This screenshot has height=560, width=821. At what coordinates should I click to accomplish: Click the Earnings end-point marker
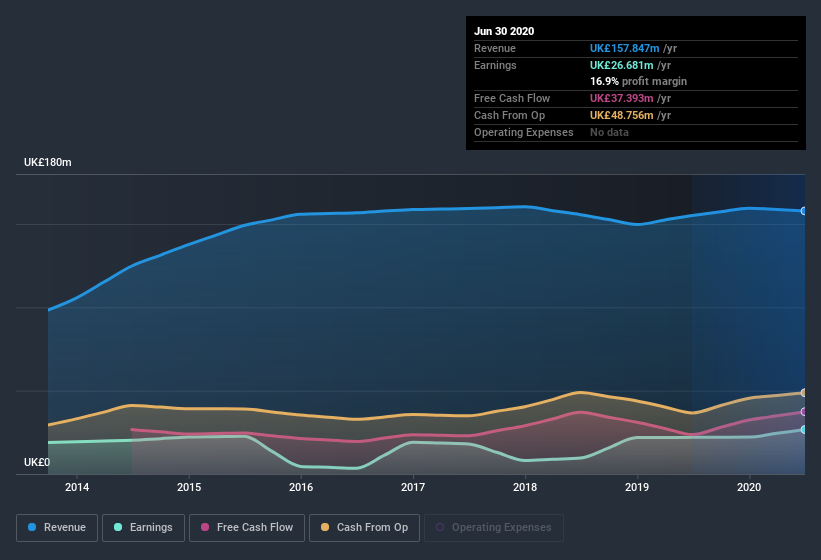(x=803, y=430)
